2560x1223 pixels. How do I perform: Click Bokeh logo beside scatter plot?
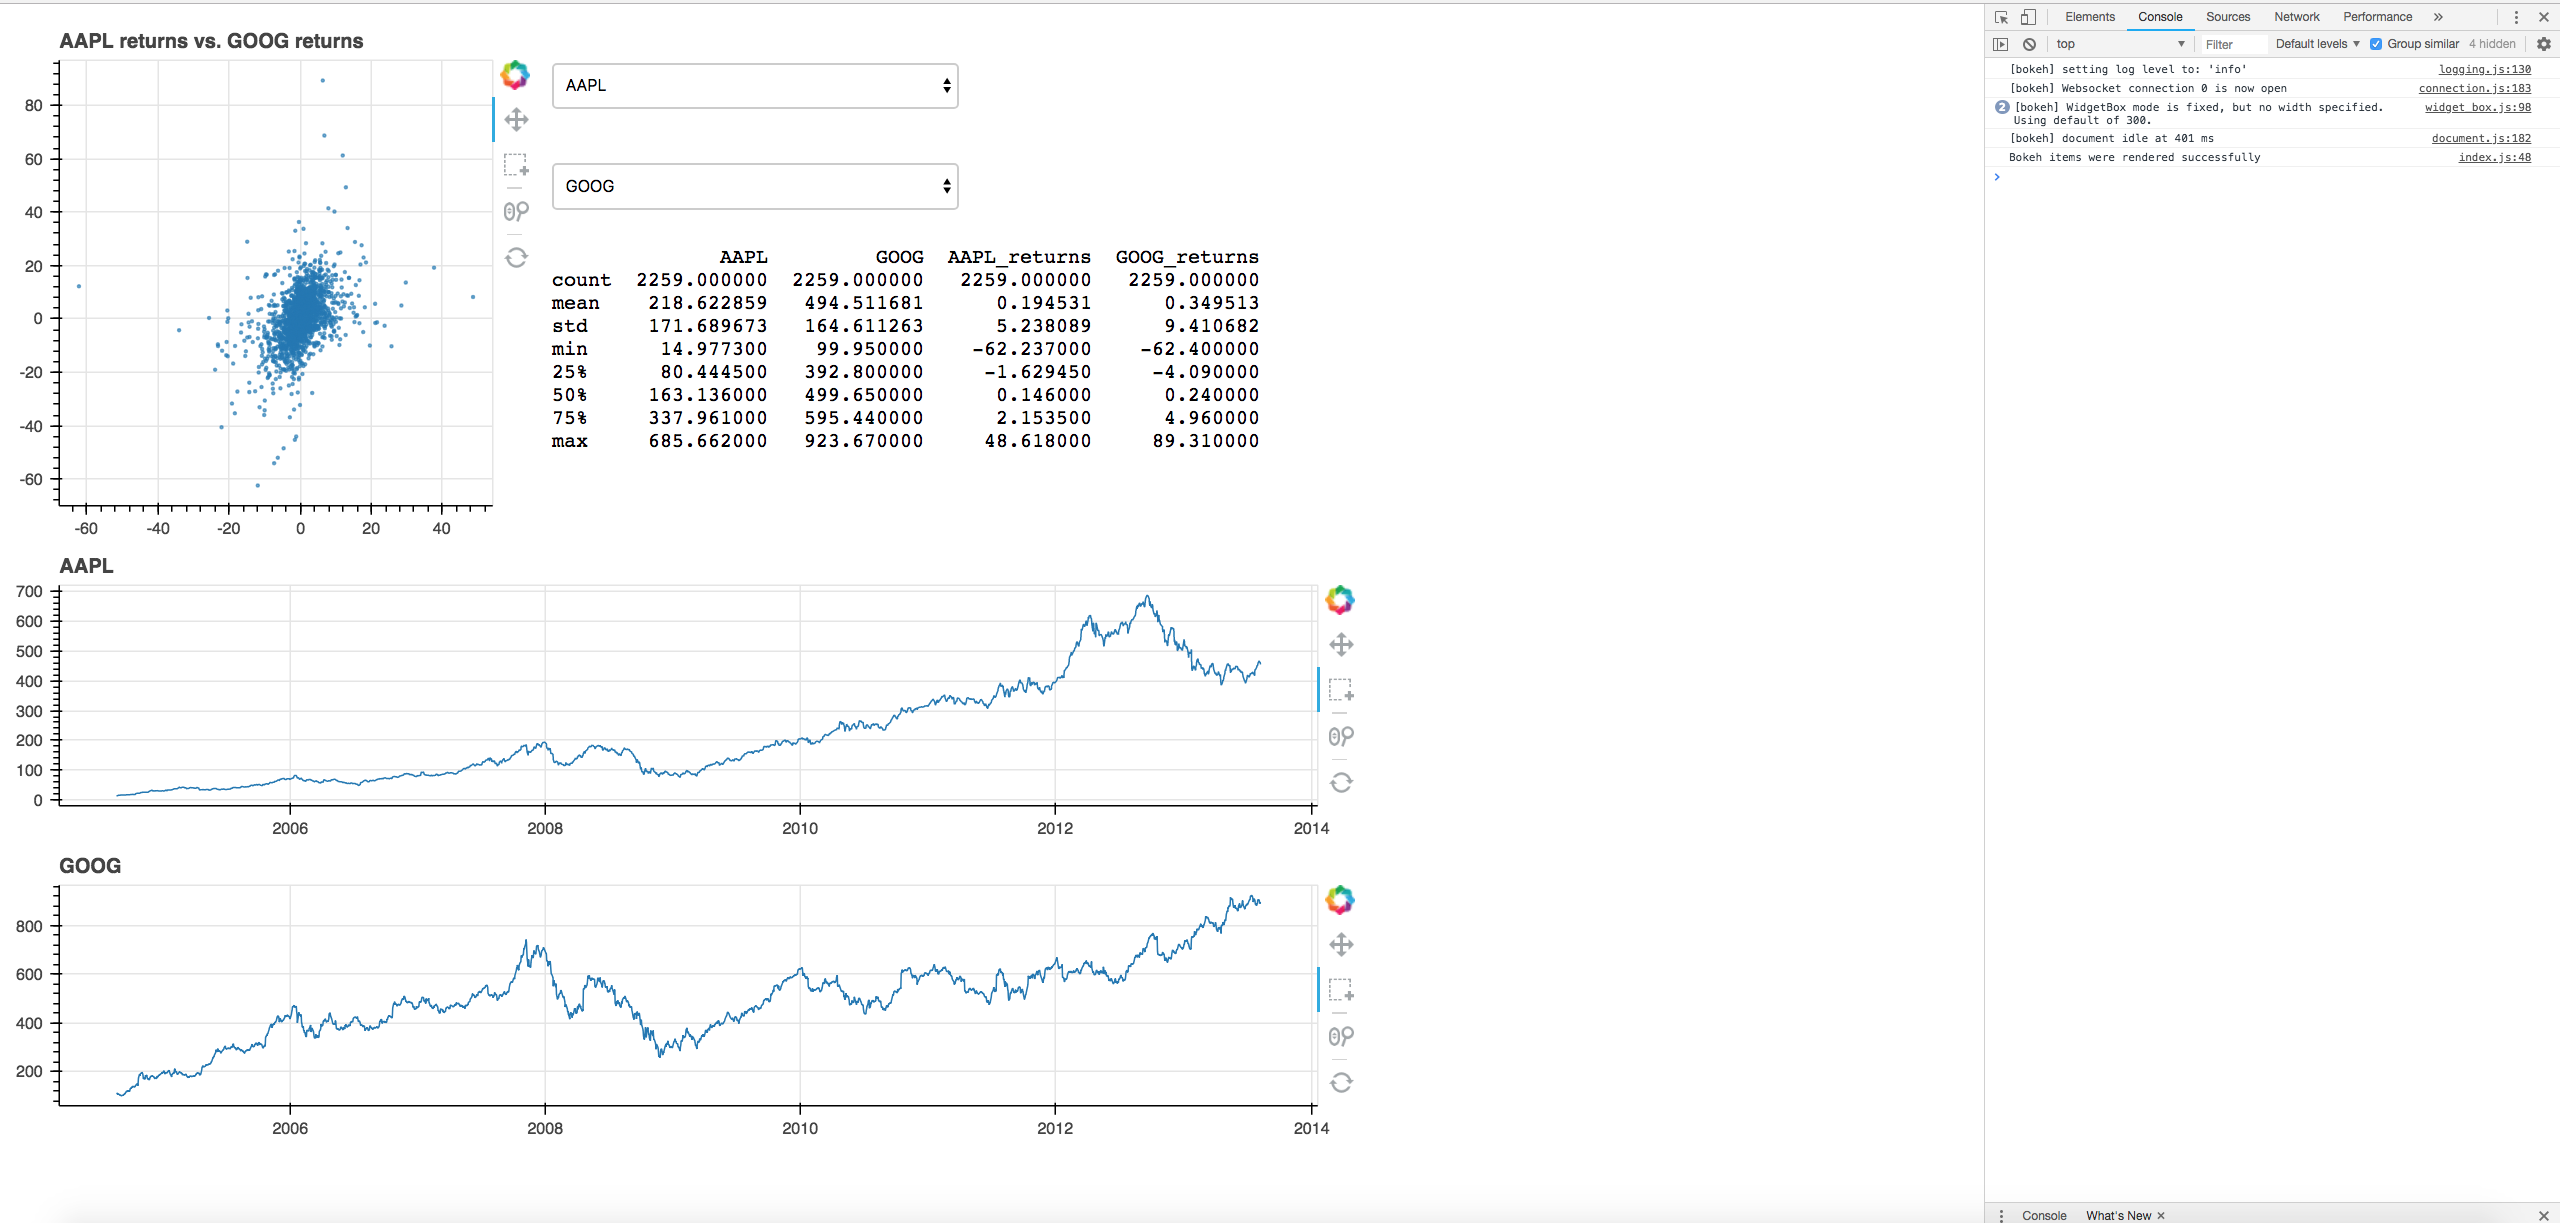pos(515,75)
